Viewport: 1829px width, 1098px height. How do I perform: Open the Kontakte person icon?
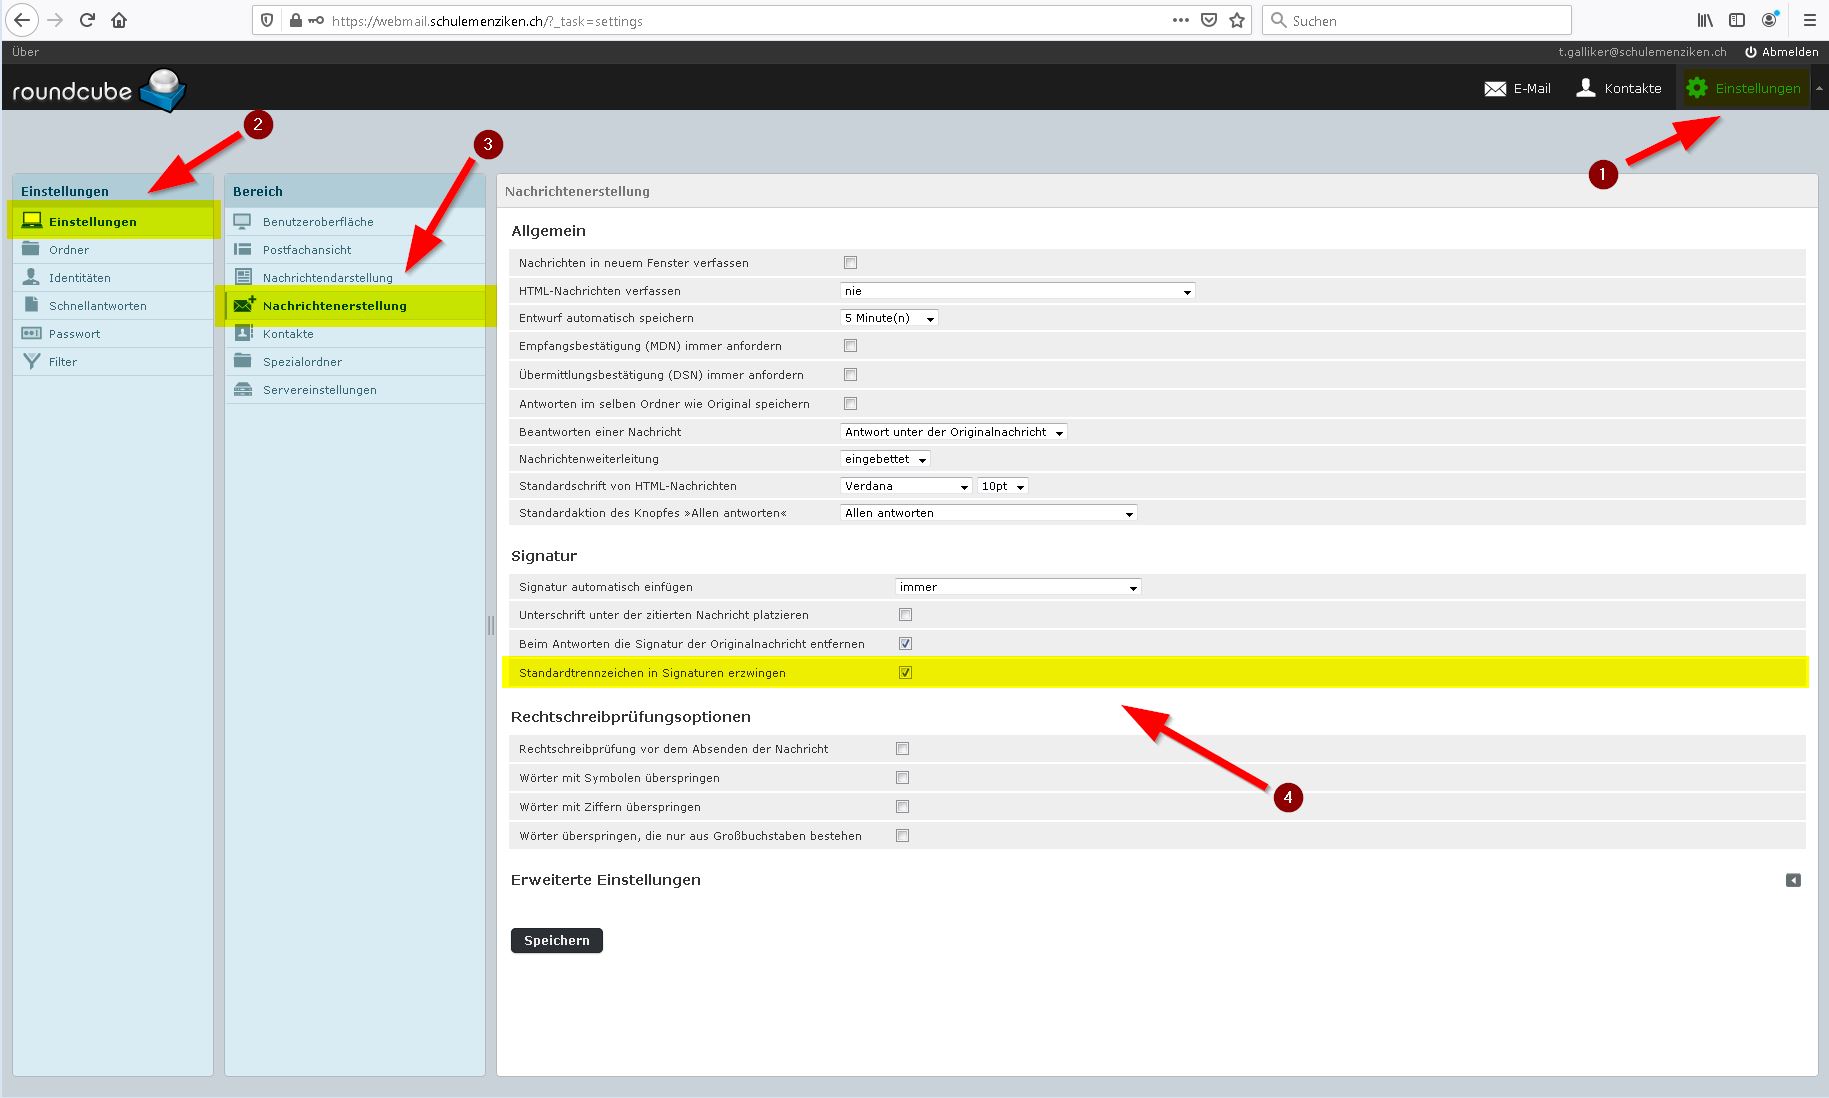click(x=1585, y=88)
